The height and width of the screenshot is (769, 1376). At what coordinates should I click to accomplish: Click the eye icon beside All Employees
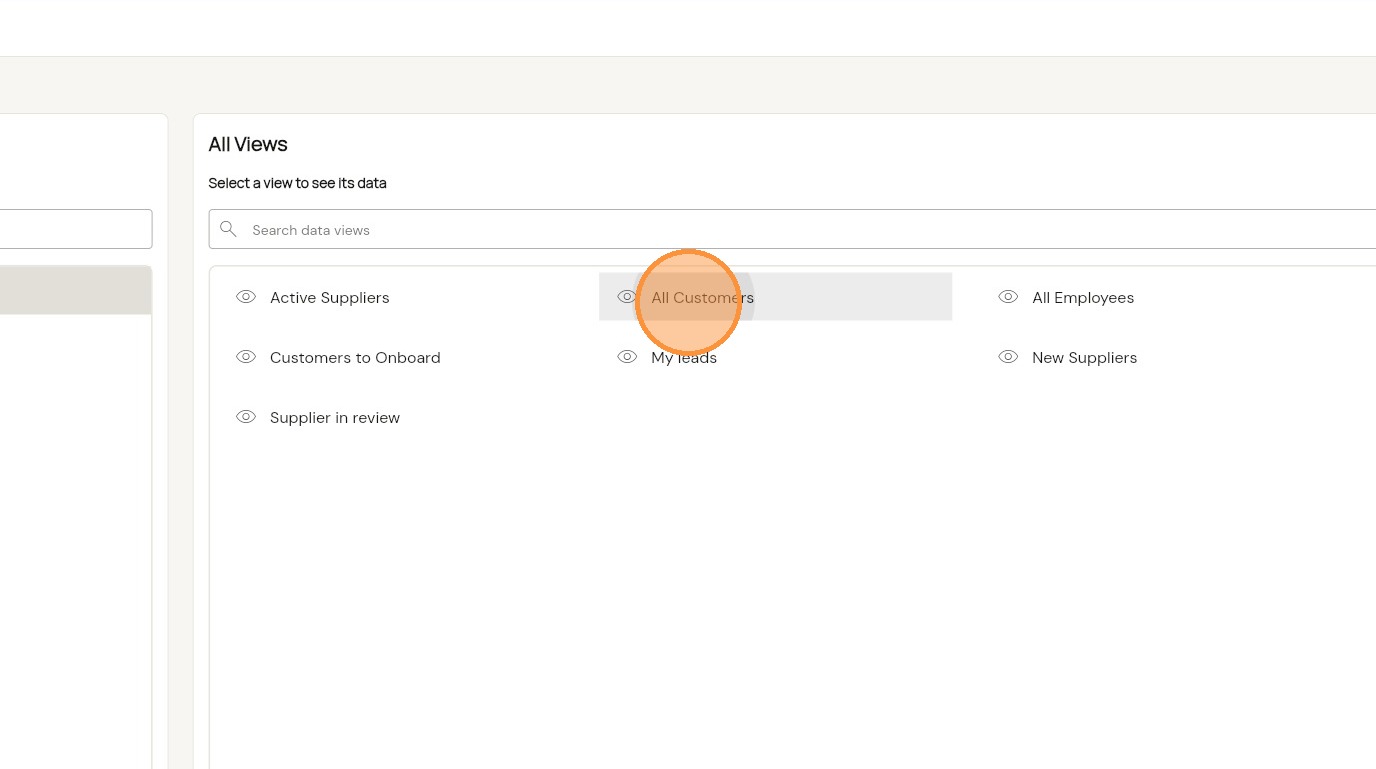click(1008, 297)
